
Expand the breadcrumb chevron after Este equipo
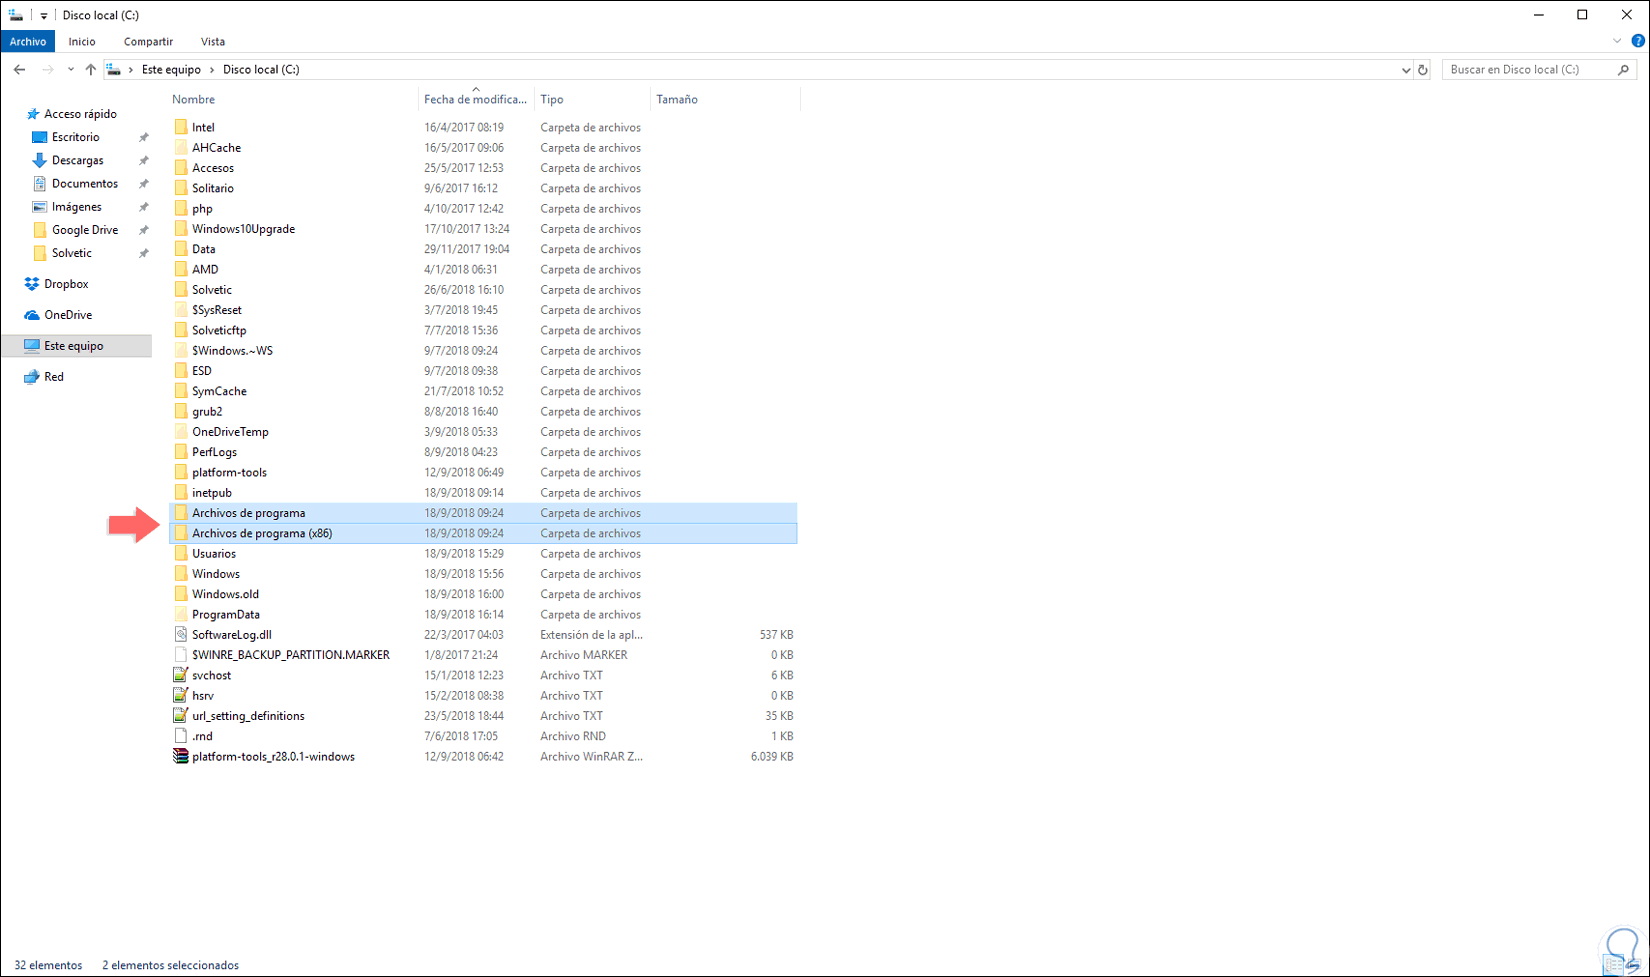point(211,70)
